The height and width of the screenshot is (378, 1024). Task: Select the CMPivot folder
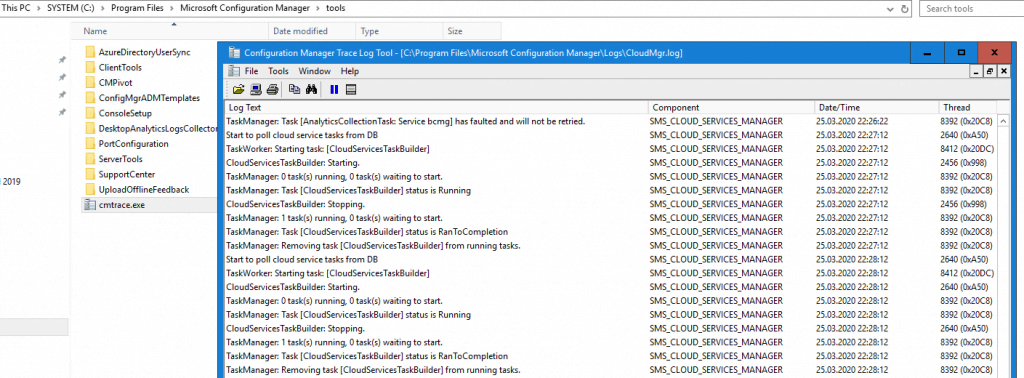(111, 82)
